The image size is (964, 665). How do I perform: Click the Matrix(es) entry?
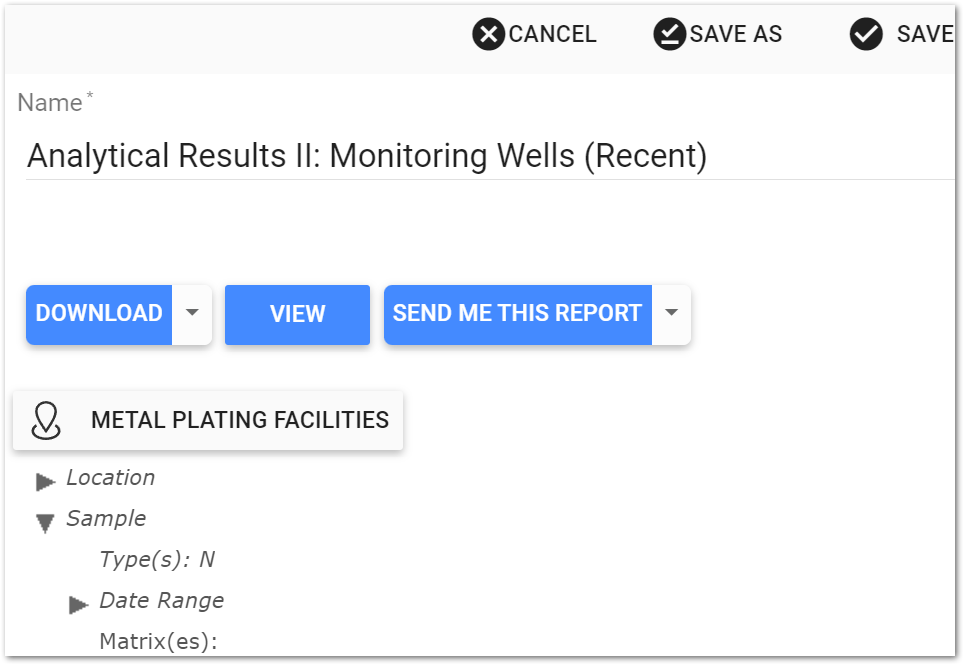[158, 641]
